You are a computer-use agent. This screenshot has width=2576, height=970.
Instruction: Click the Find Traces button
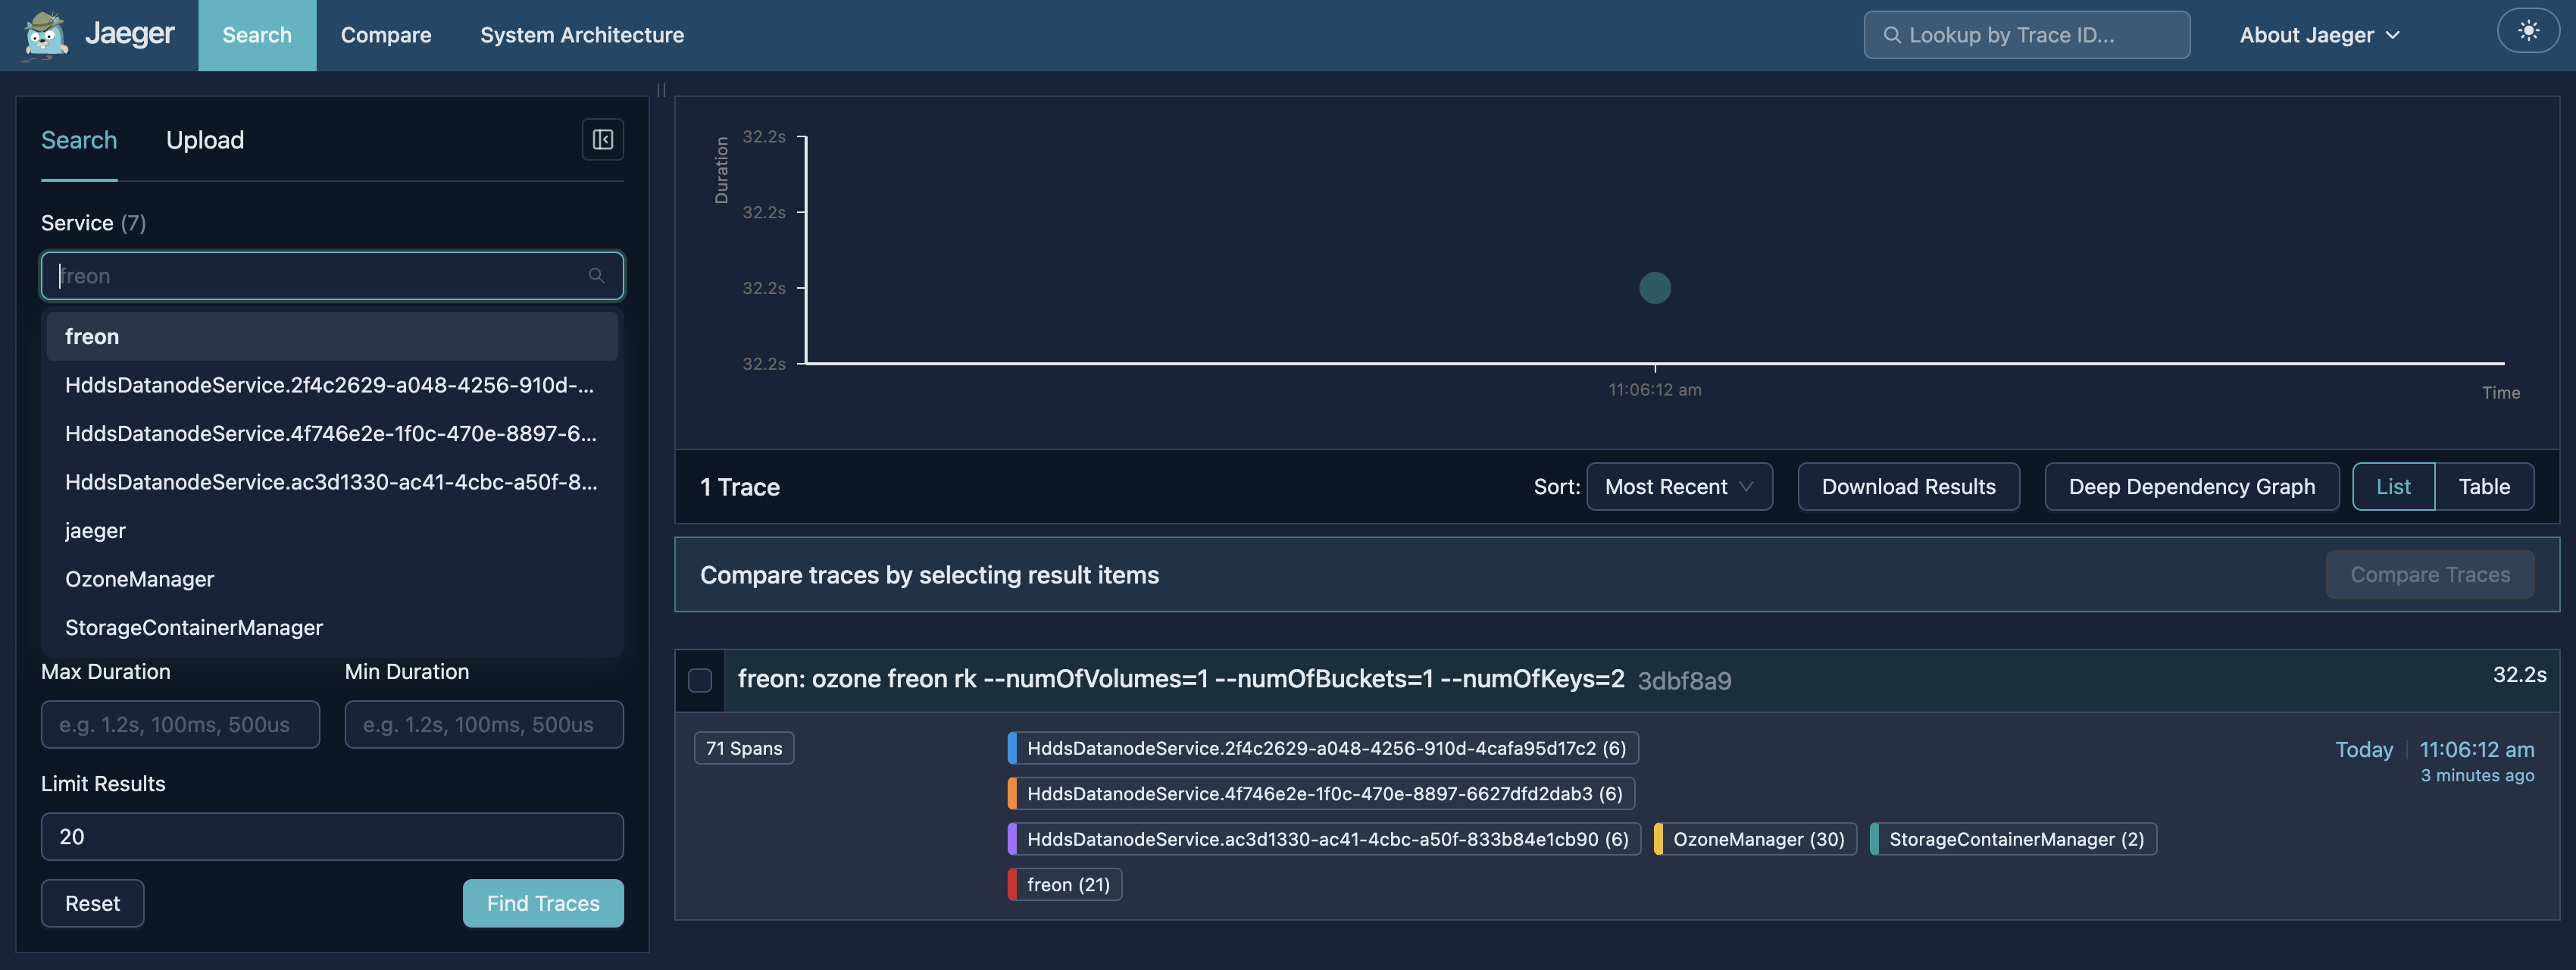click(x=543, y=904)
